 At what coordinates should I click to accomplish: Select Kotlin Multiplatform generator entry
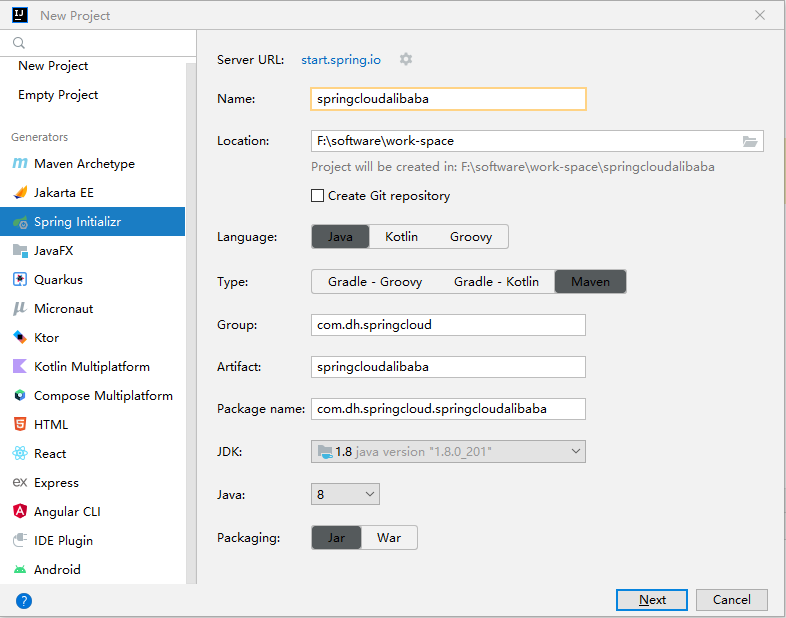pos(93,366)
